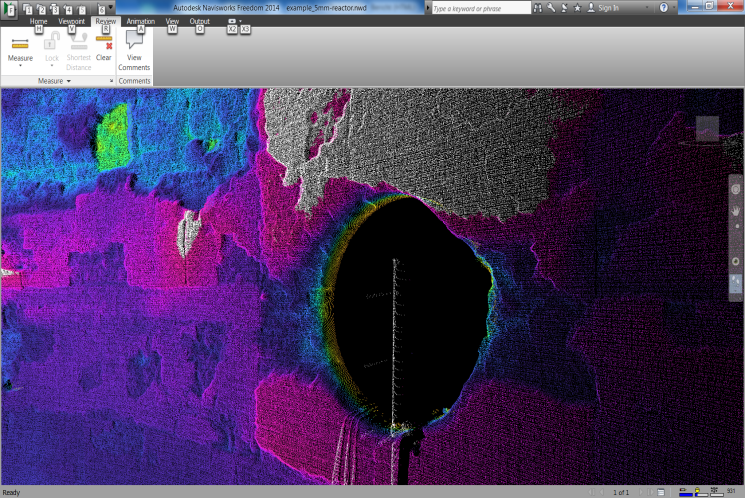Viewport: 745px width, 498px height.
Task: Click the Measure options dialog launcher
Action: coord(111,80)
